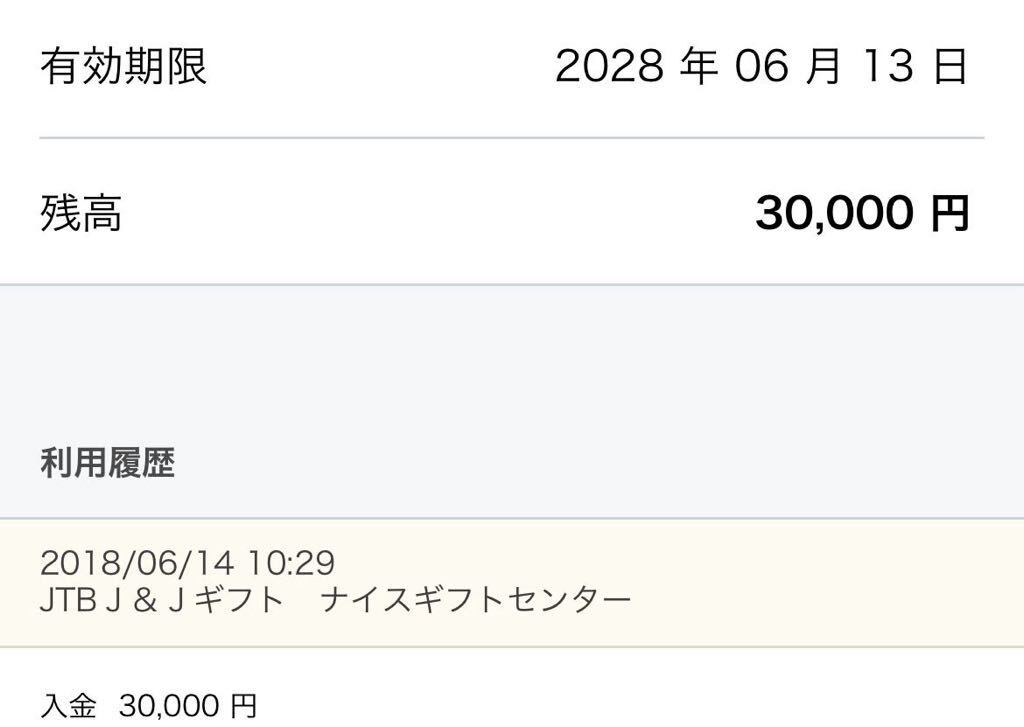Click blank space right of ナイスギフトセンター

click(x=820, y=601)
